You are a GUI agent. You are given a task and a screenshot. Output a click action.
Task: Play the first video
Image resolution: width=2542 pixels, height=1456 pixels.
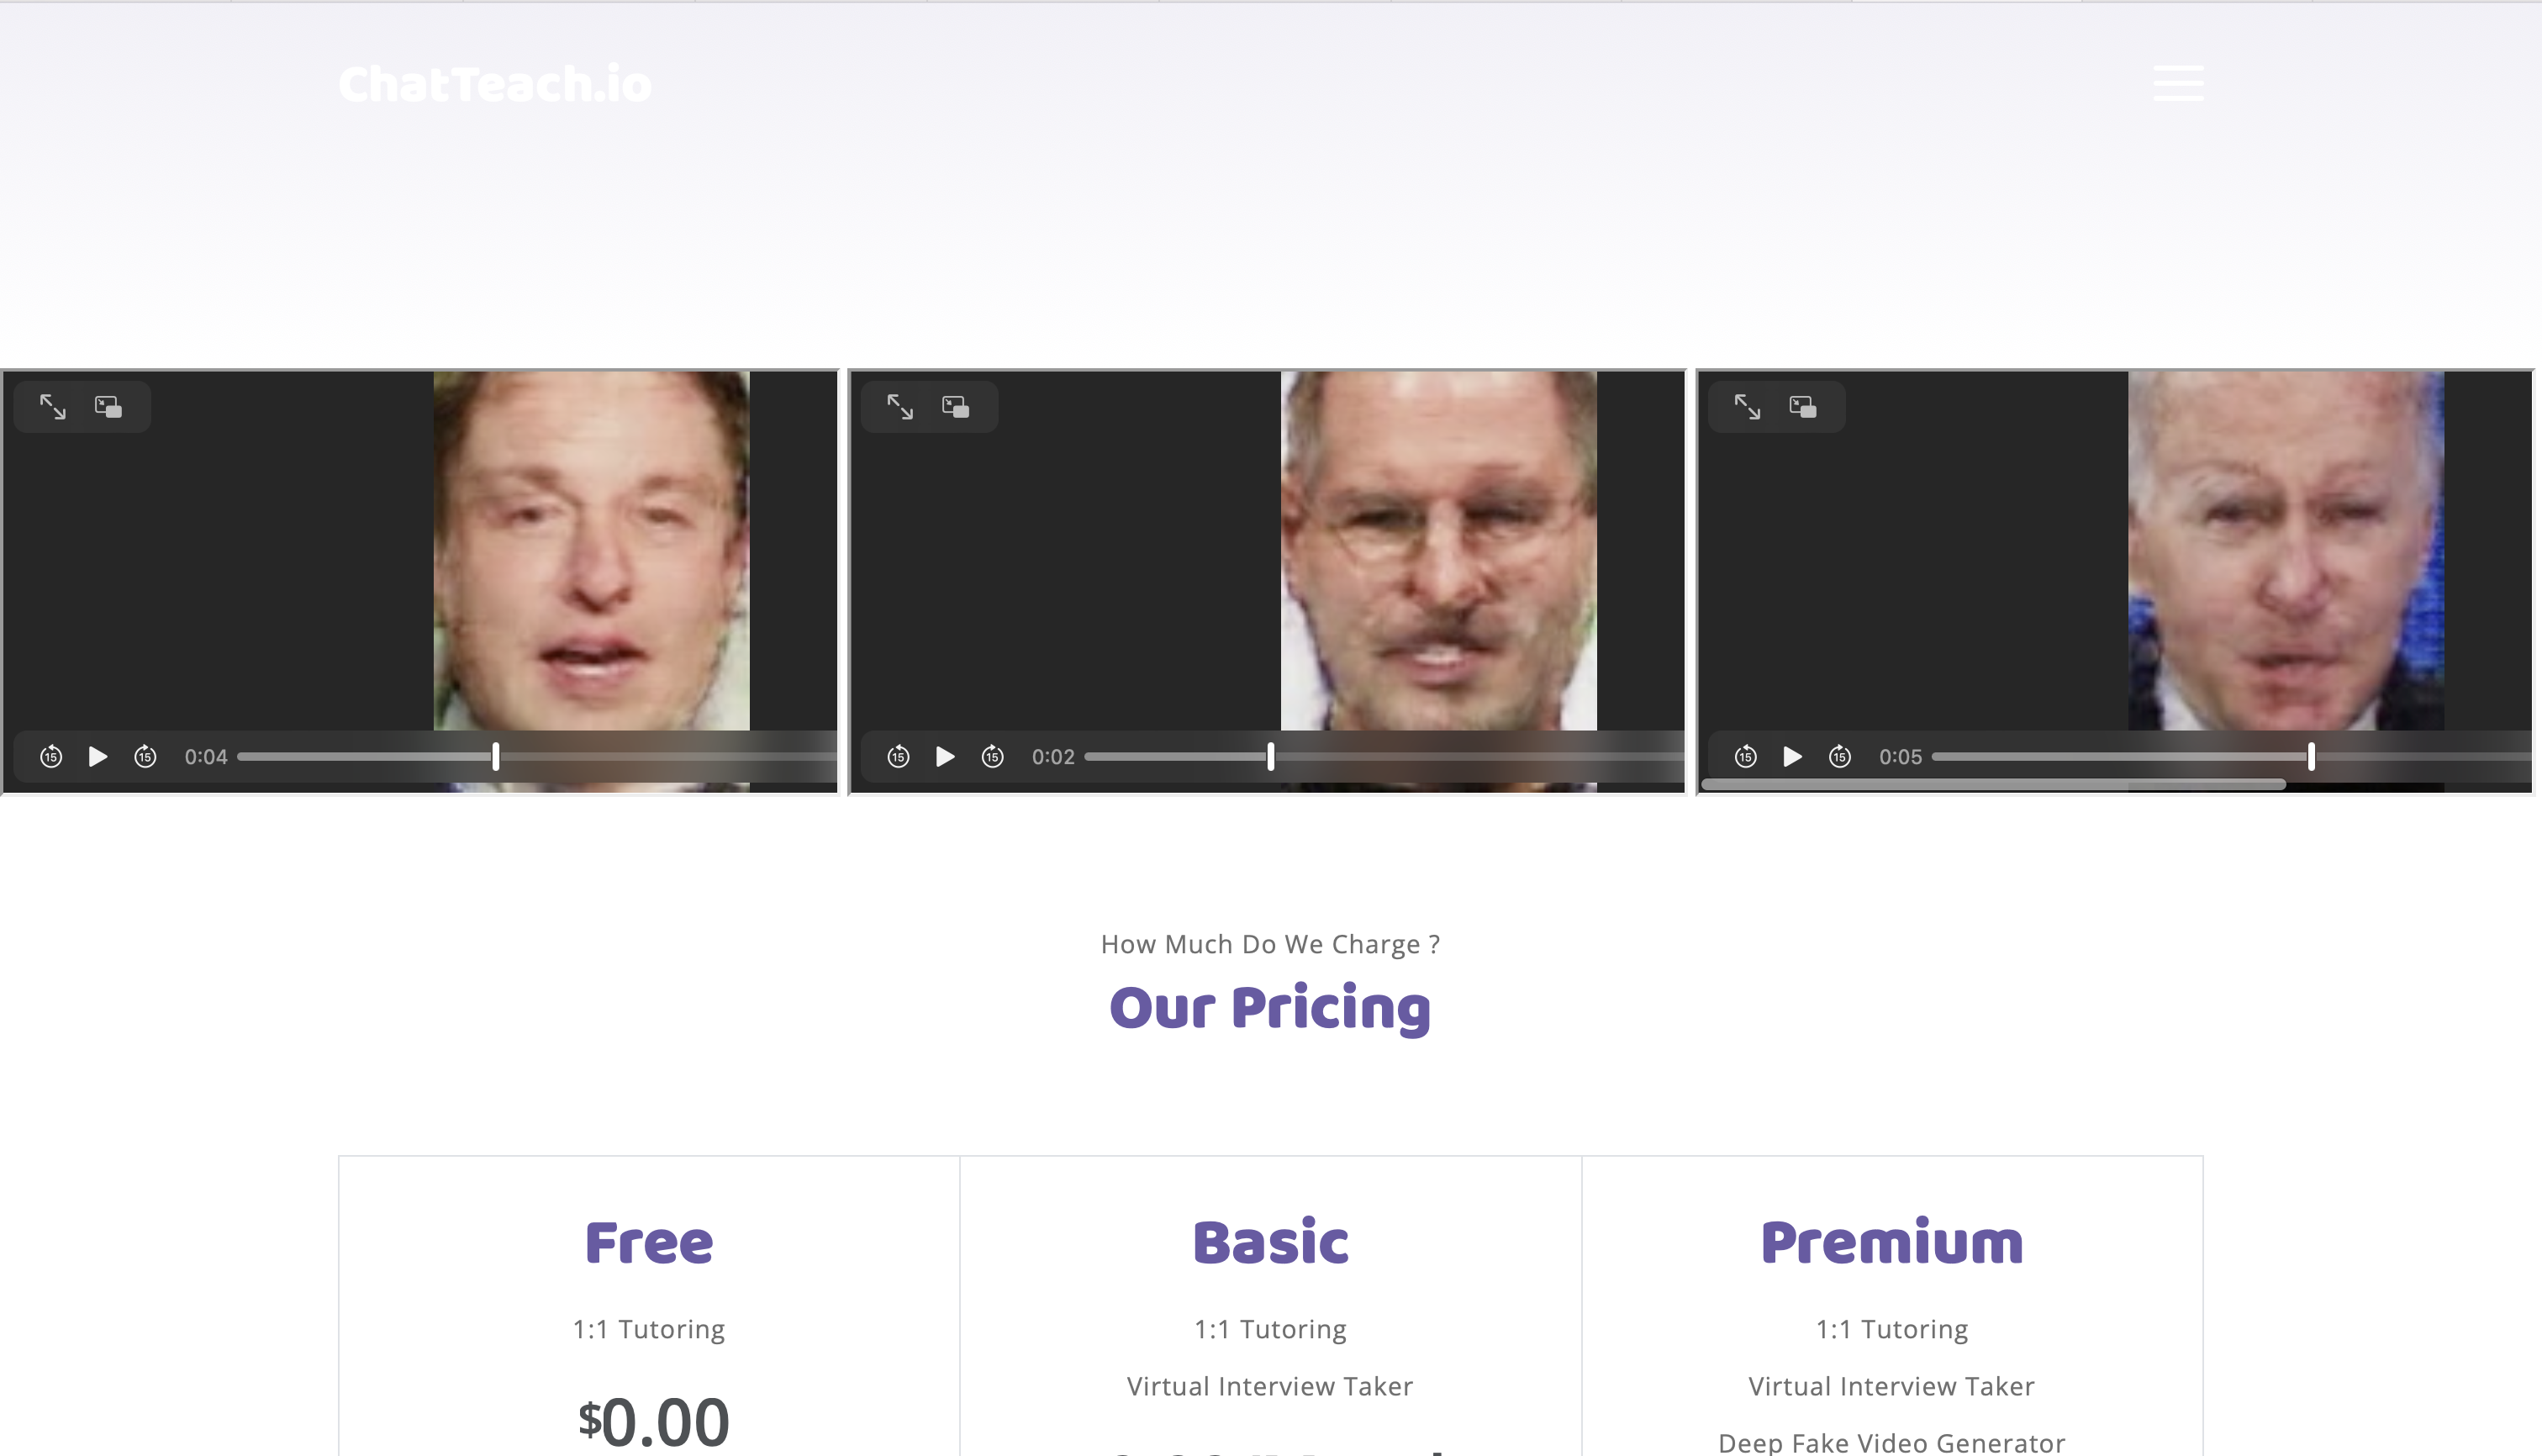[x=98, y=757]
